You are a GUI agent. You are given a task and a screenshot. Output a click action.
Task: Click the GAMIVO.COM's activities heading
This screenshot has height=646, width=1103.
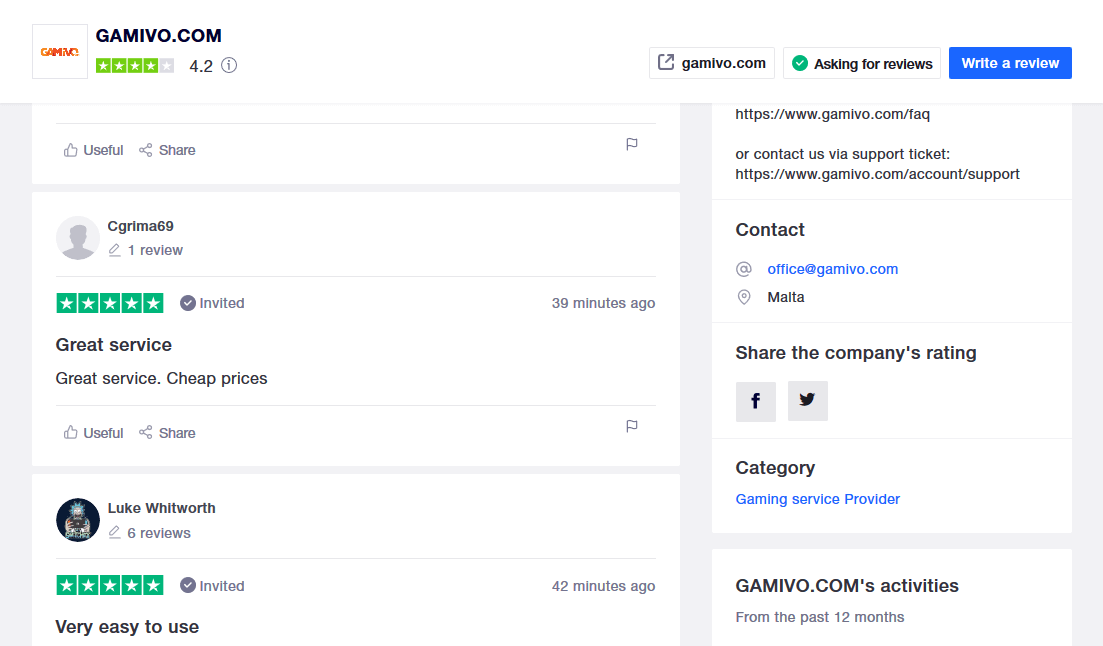click(847, 585)
